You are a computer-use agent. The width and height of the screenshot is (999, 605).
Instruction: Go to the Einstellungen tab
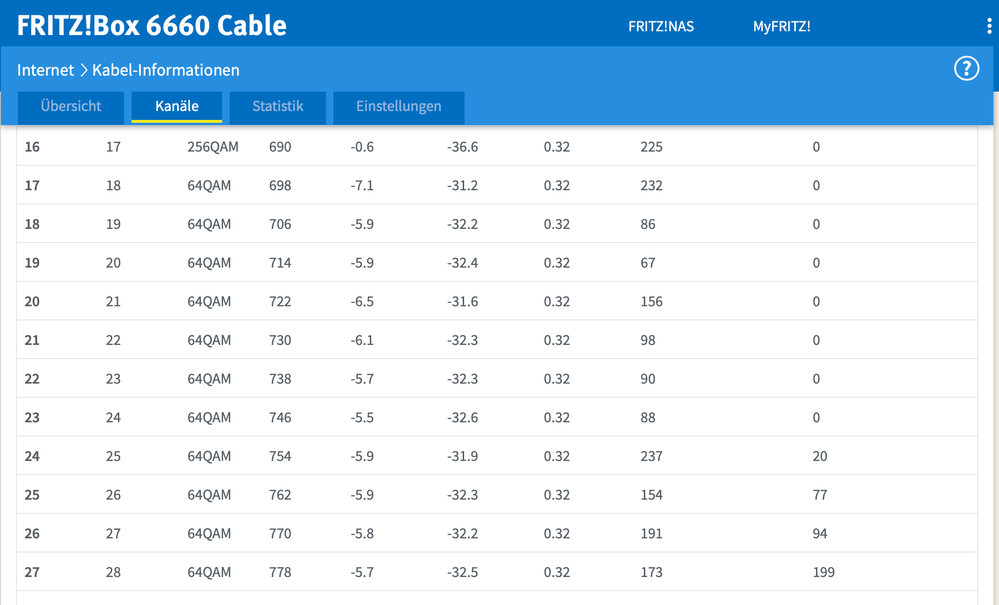[398, 106]
